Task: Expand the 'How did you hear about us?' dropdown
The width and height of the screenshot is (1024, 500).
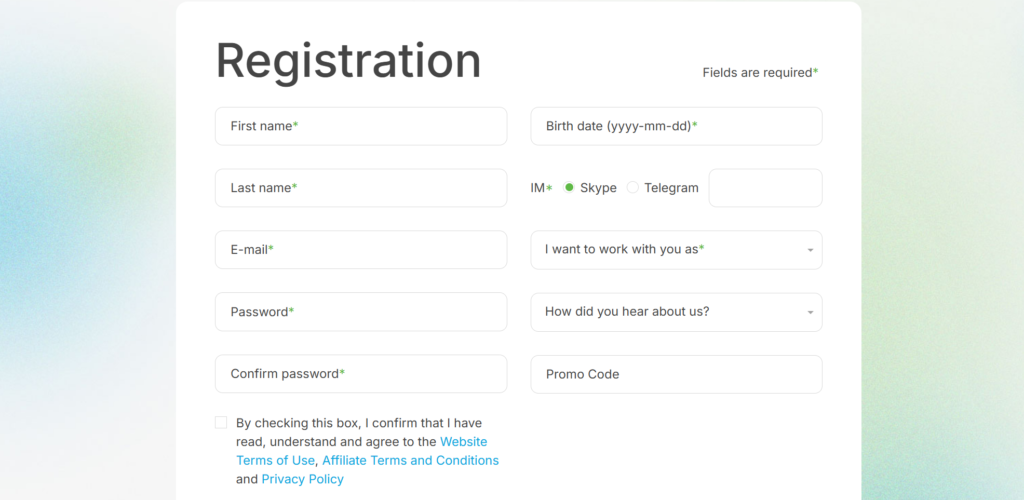Action: (x=676, y=312)
